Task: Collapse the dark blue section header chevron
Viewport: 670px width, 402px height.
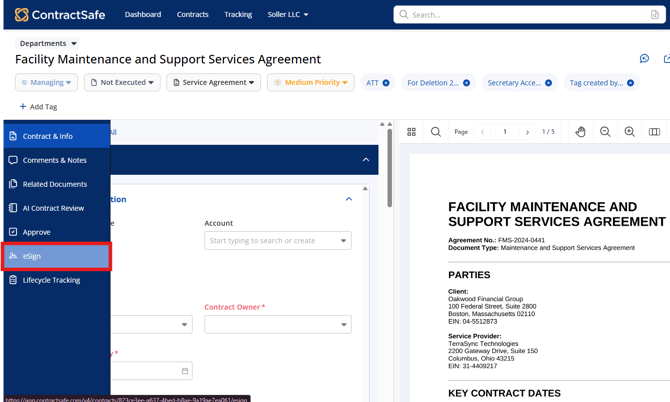Action: (366, 160)
